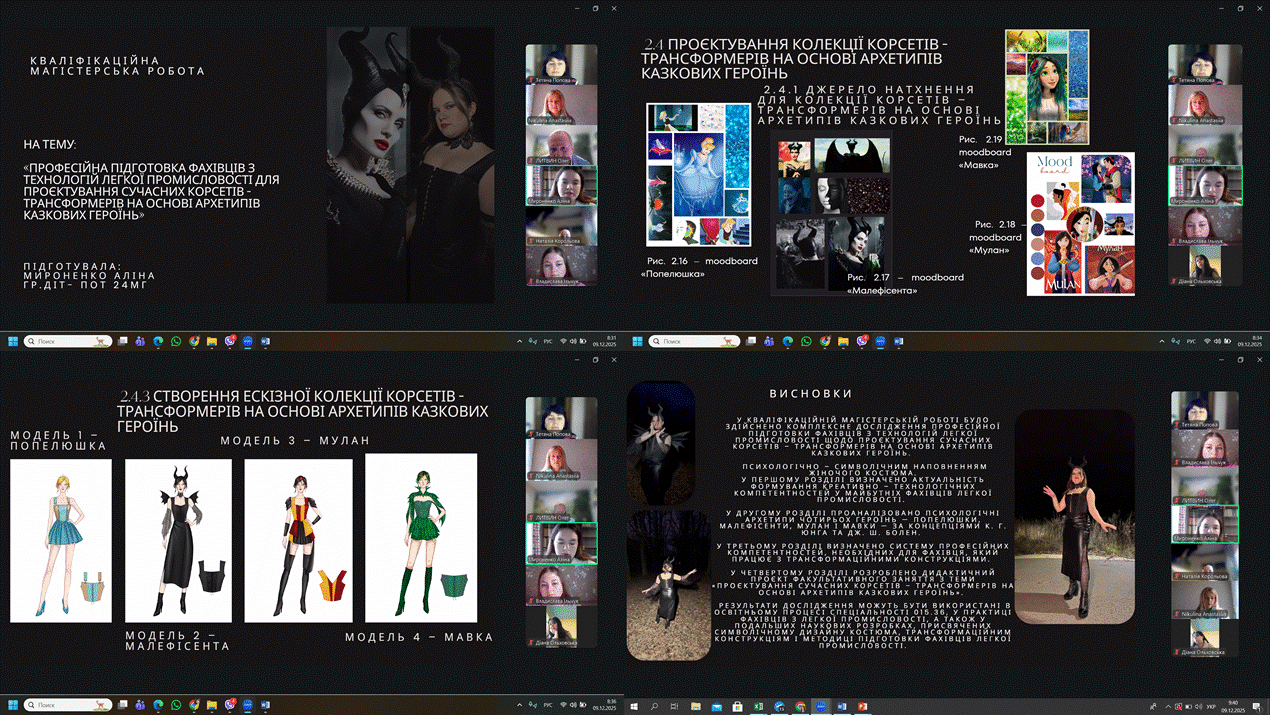Click the Task View taskbar icon
Viewport: 1280px width, 720px height.
coord(675,707)
